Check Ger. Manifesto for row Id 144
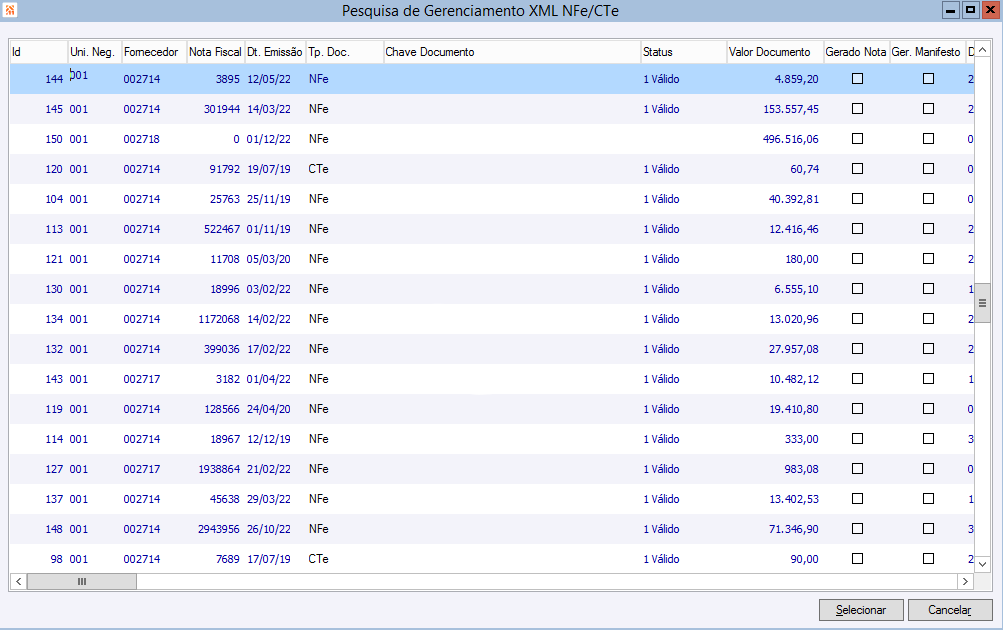This screenshot has width=1003, height=630. 928,79
